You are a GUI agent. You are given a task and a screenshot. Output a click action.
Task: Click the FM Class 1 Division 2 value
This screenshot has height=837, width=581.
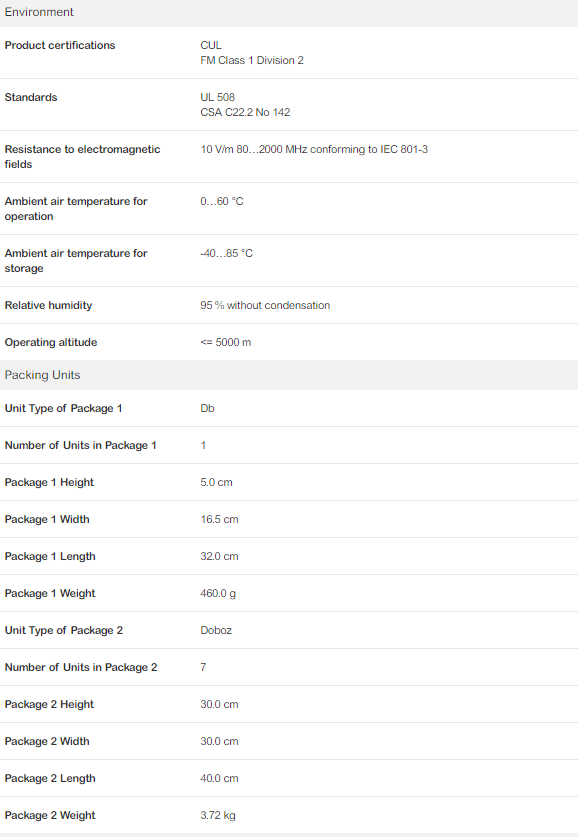(x=252, y=60)
